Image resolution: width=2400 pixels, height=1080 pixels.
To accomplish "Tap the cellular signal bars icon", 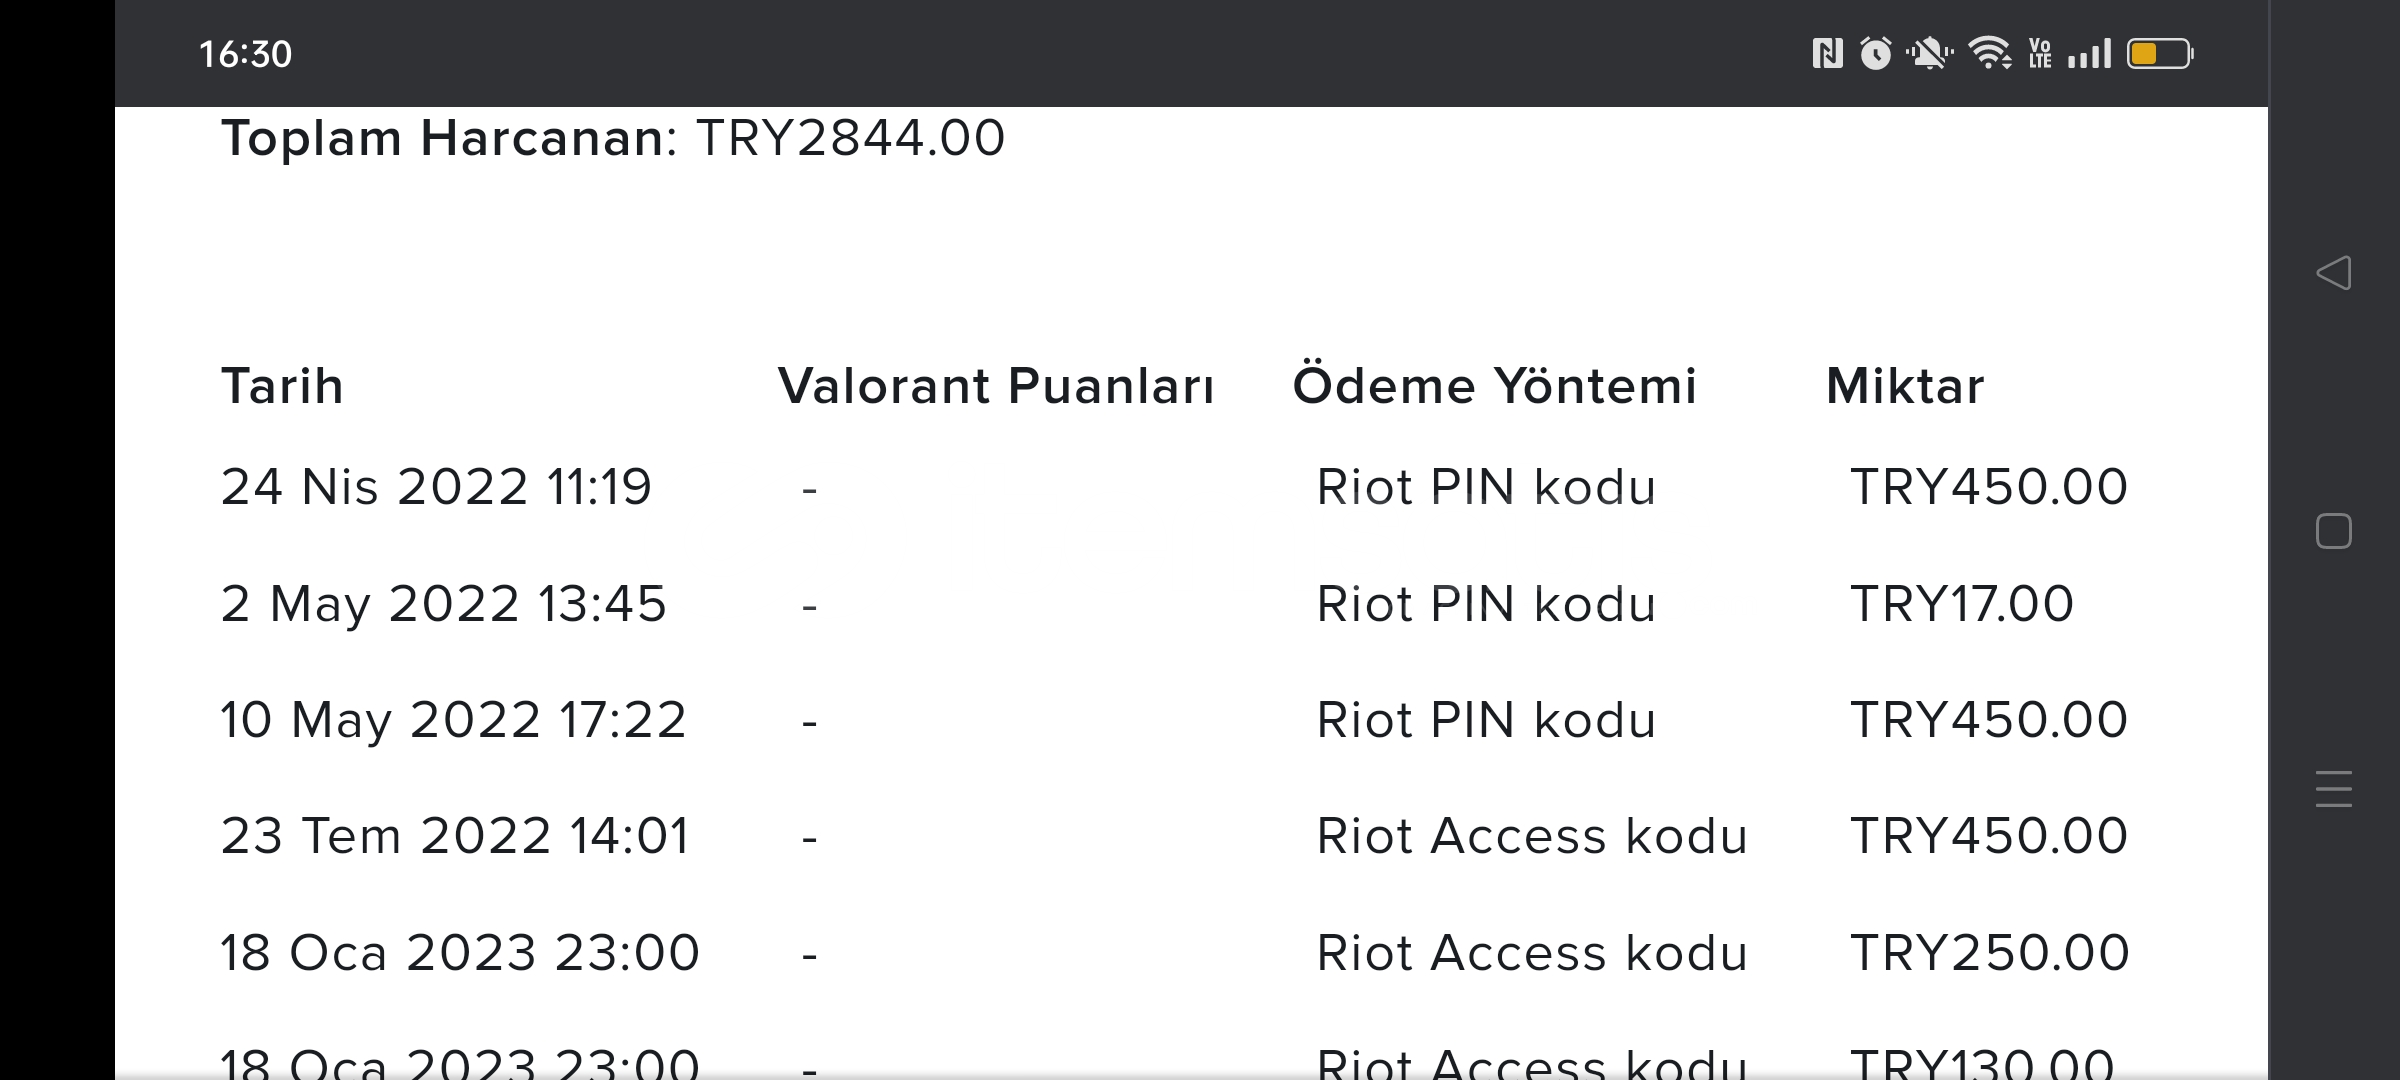I will [2090, 53].
